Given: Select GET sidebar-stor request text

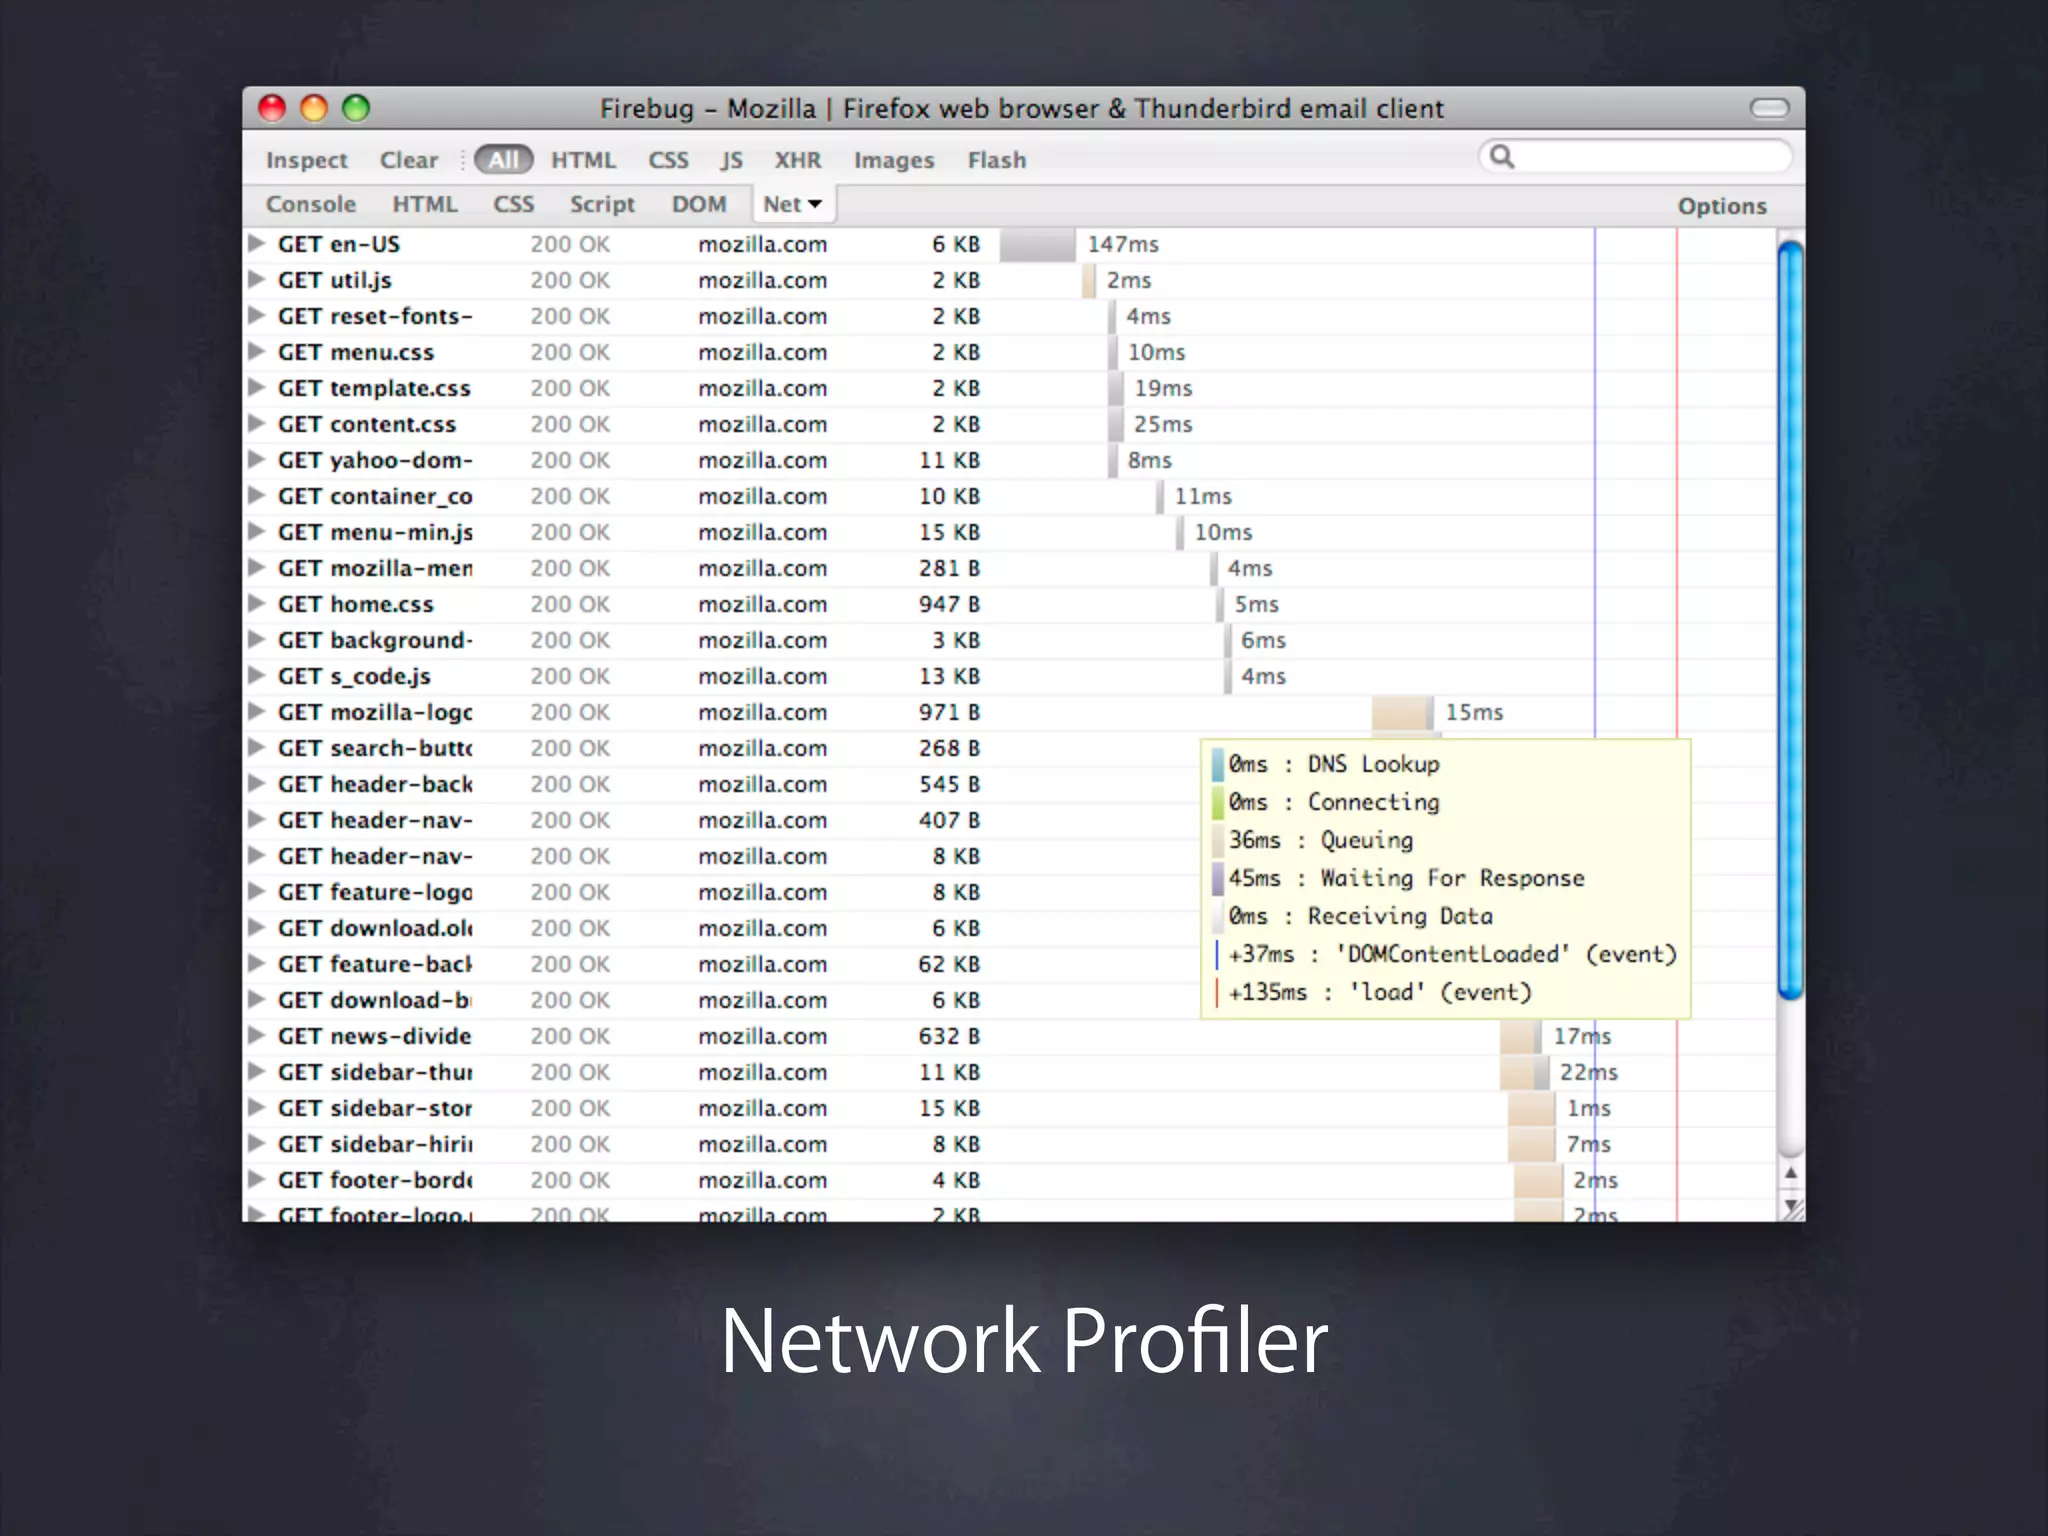Looking at the screenshot, I should [375, 1108].
